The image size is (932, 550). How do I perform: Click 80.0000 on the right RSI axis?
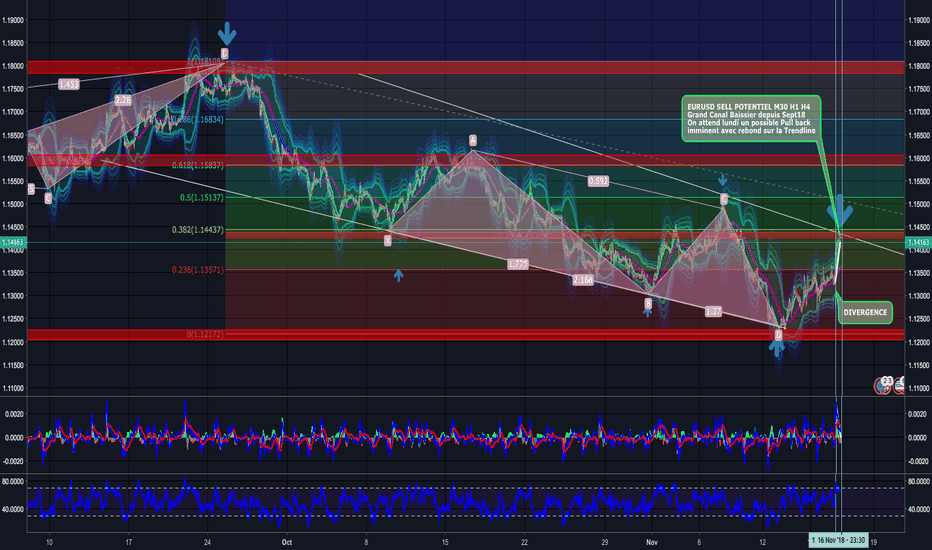[919, 482]
